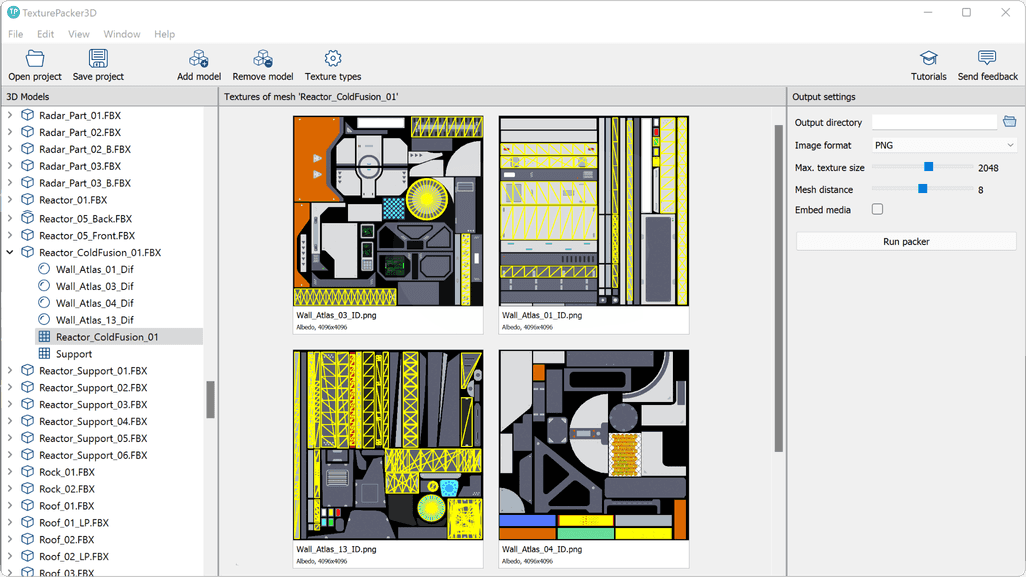The image size is (1026, 577).
Task: Open the Window menu
Action: pyautogui.click(x=121, y=33)
